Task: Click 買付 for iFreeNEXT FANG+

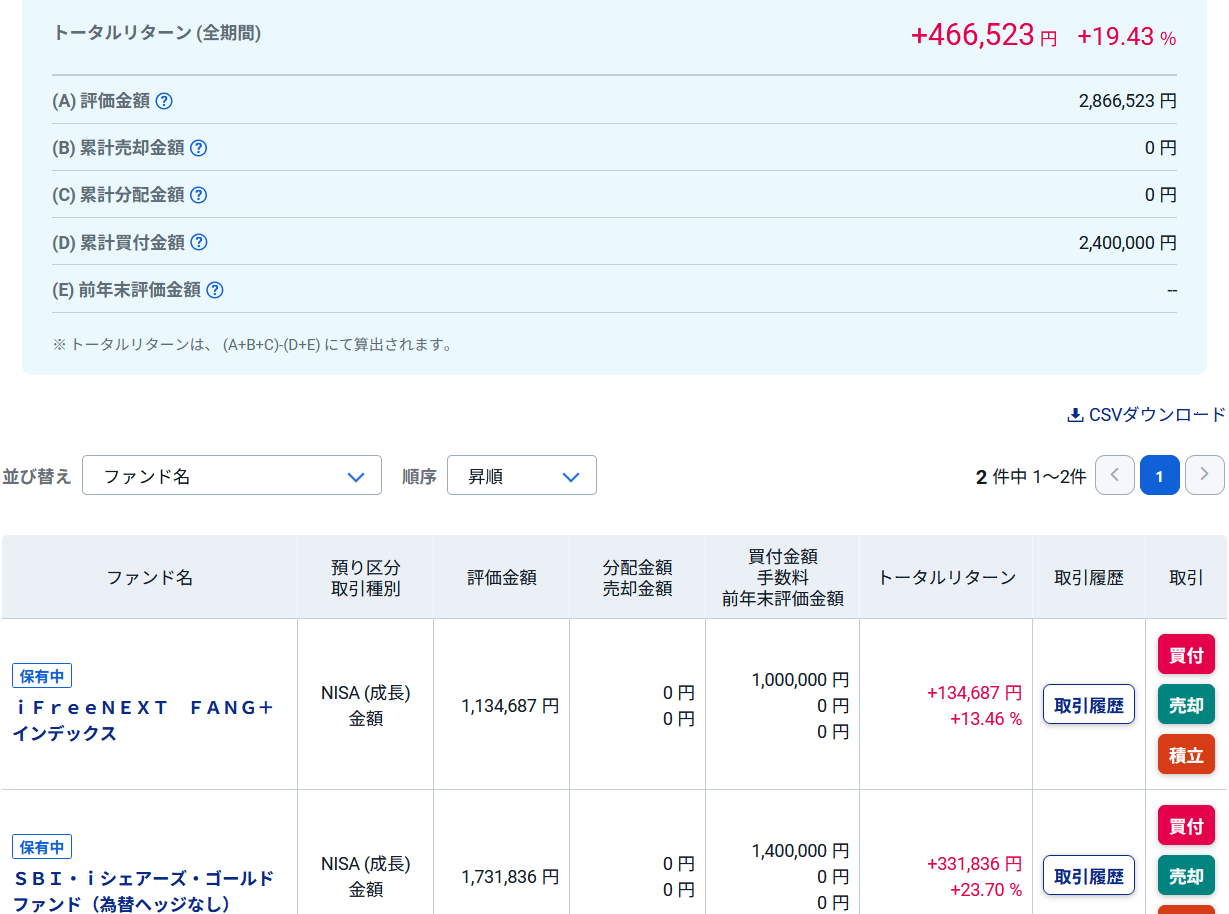Action: click(x=1186, y=655)
